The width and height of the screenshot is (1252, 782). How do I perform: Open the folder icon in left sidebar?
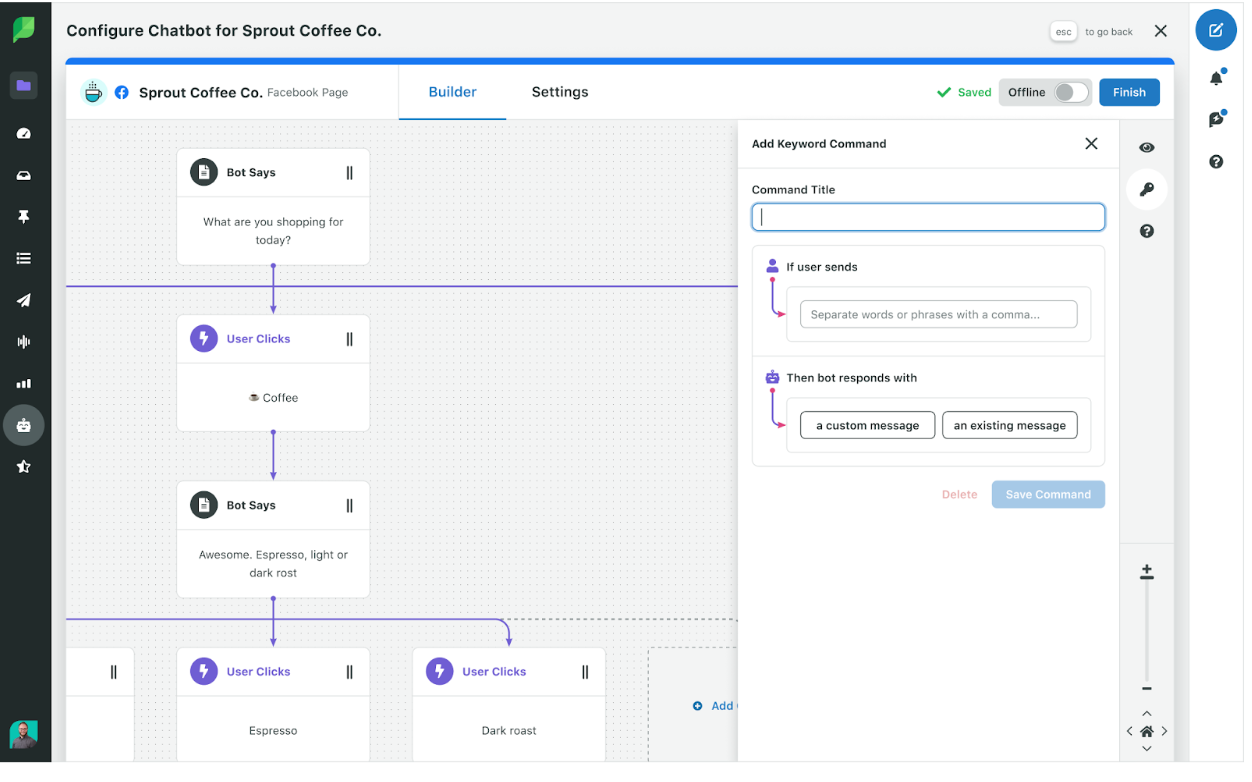(x=24, y=85)
